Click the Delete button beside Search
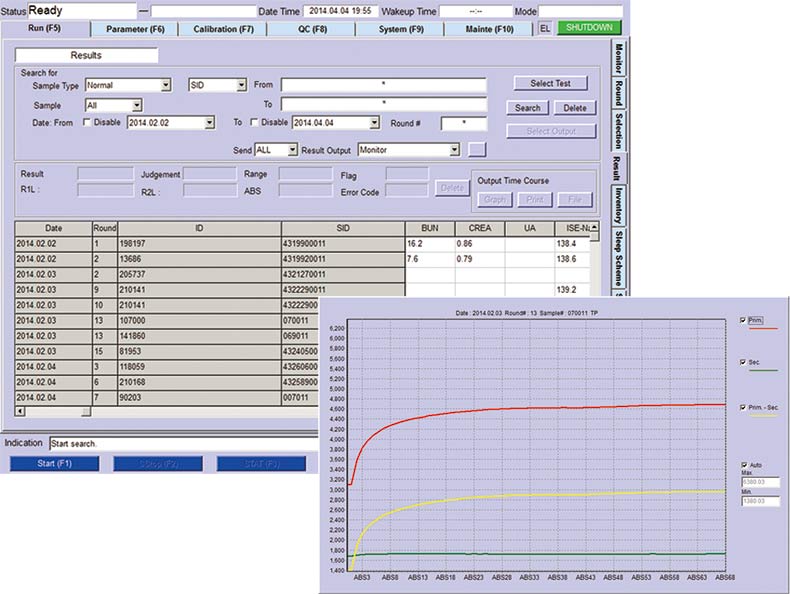The width and height of the screenshot is (790, 594). (574, 108)
